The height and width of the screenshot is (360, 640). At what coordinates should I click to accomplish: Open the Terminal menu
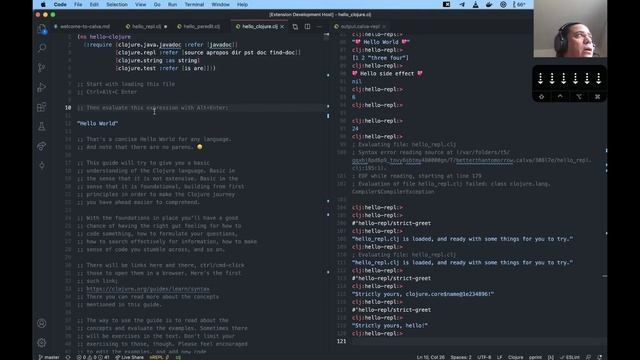(x=194, y=4)
